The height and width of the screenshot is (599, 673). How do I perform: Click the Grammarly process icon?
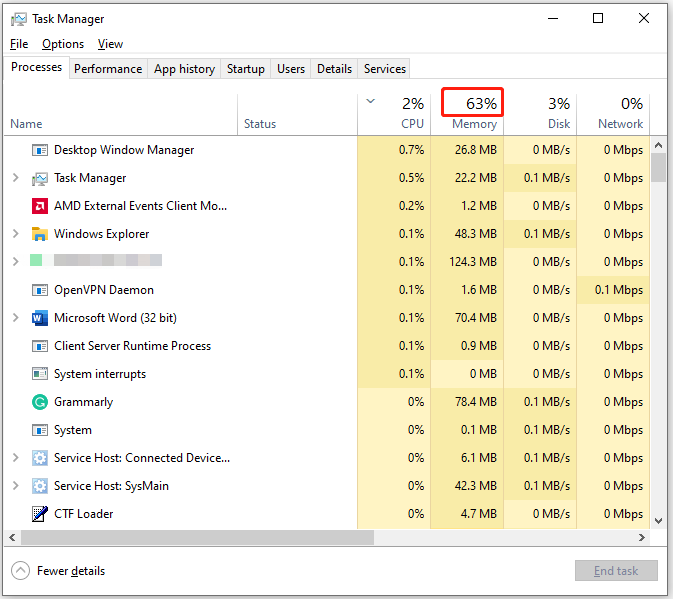click(x=40, y=402)
